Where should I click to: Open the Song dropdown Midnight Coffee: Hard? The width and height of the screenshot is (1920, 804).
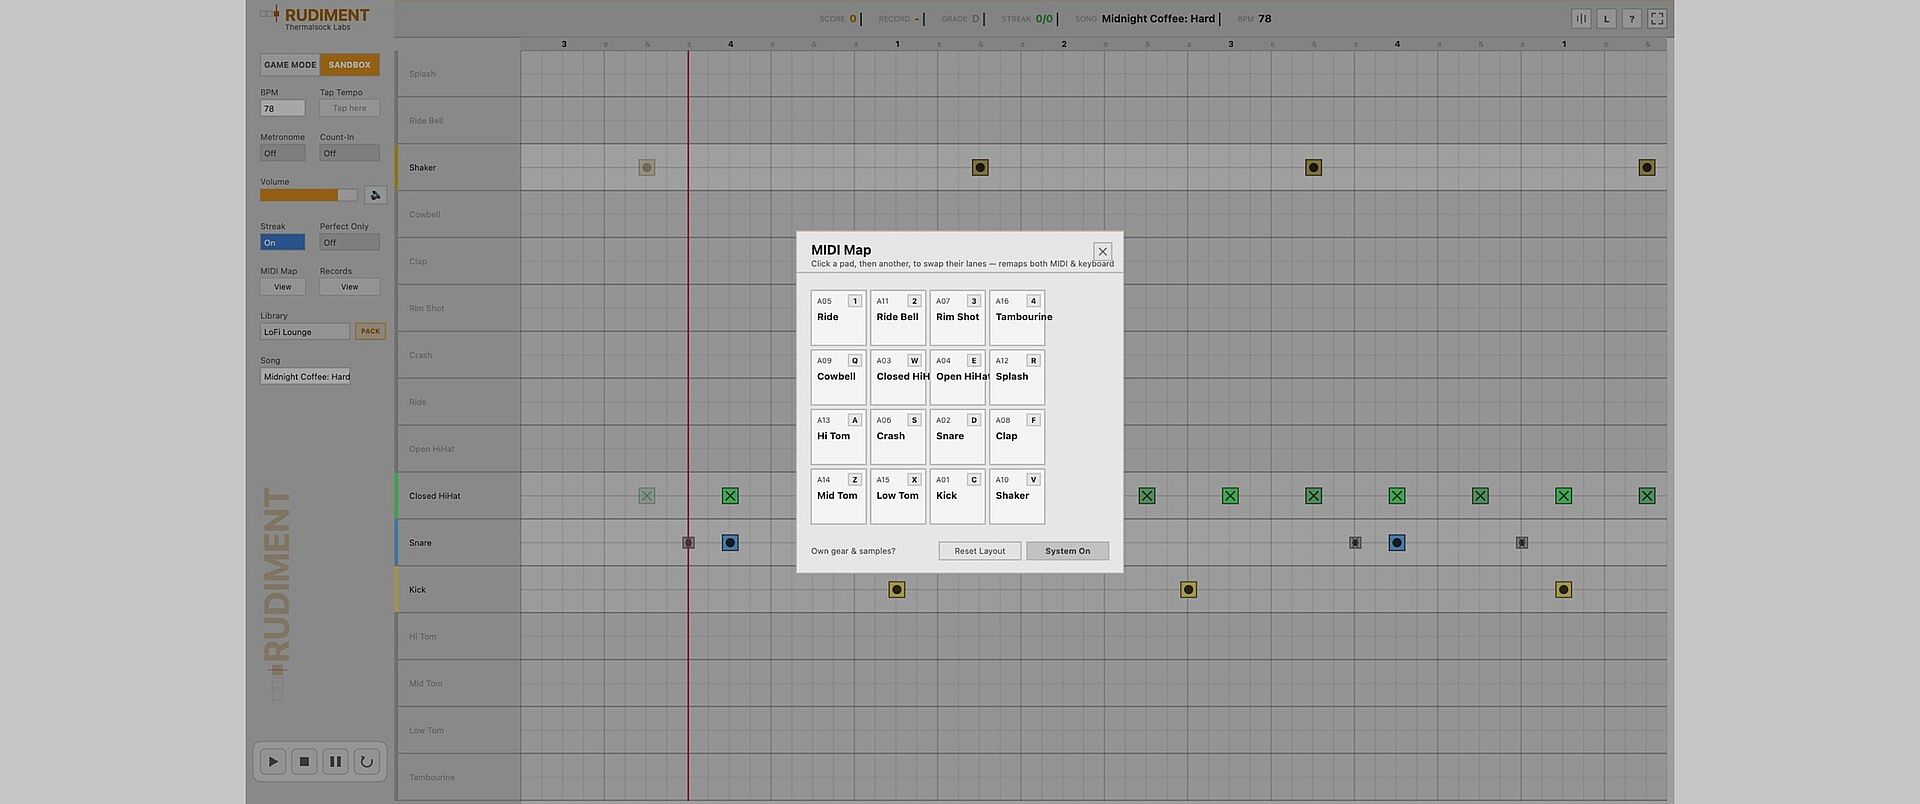305,377
